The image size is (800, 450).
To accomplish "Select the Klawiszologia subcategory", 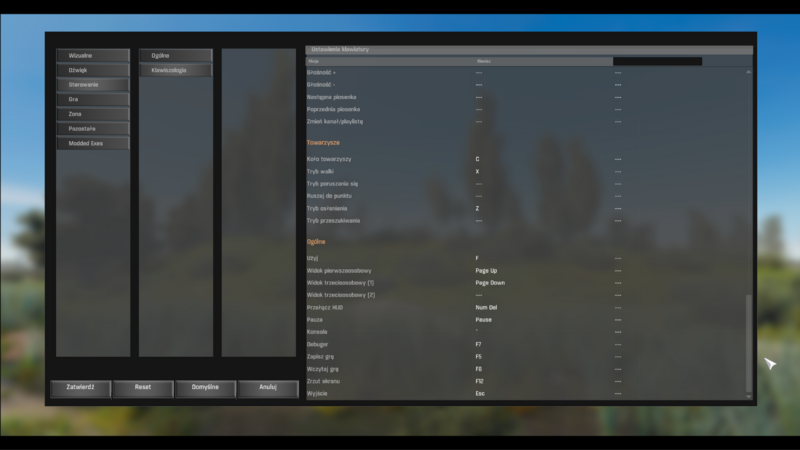I will [176, 71].
